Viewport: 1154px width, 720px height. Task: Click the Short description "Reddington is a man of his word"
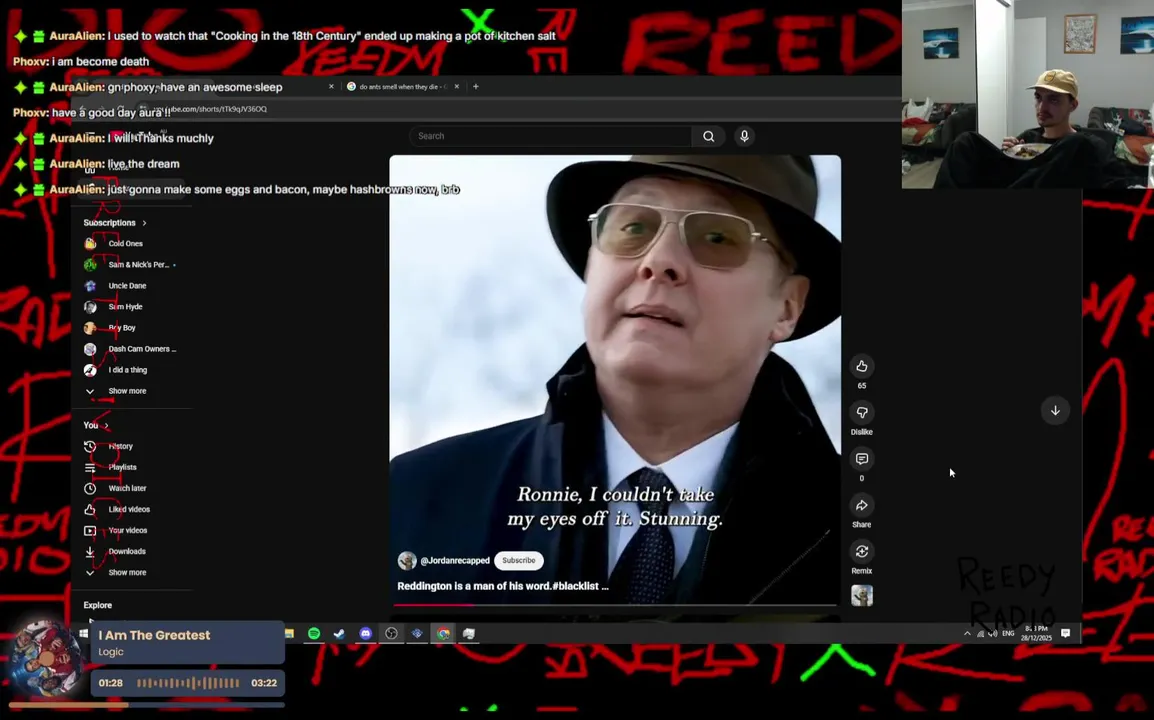503,586
